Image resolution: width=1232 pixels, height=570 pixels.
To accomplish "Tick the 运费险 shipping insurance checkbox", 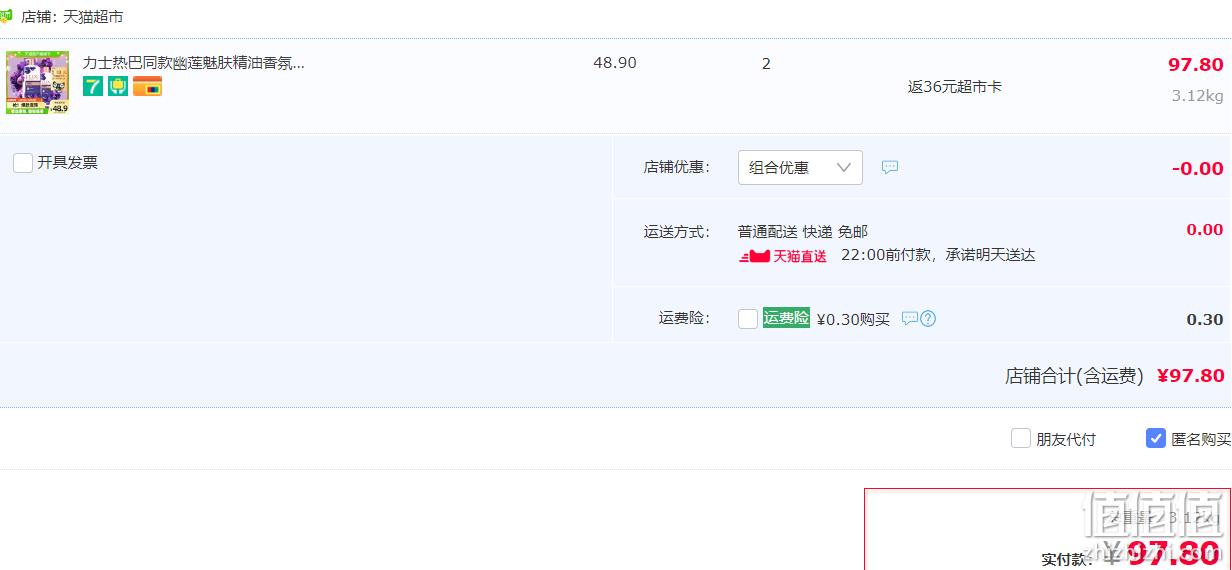I will [748, 319].
